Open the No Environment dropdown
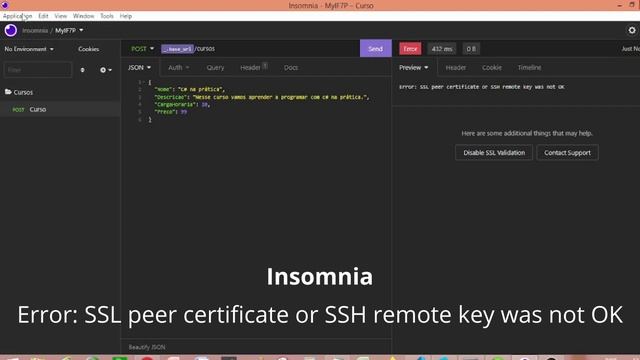Image resolution: width=640 pixels, height=360 pixels. 29,49
